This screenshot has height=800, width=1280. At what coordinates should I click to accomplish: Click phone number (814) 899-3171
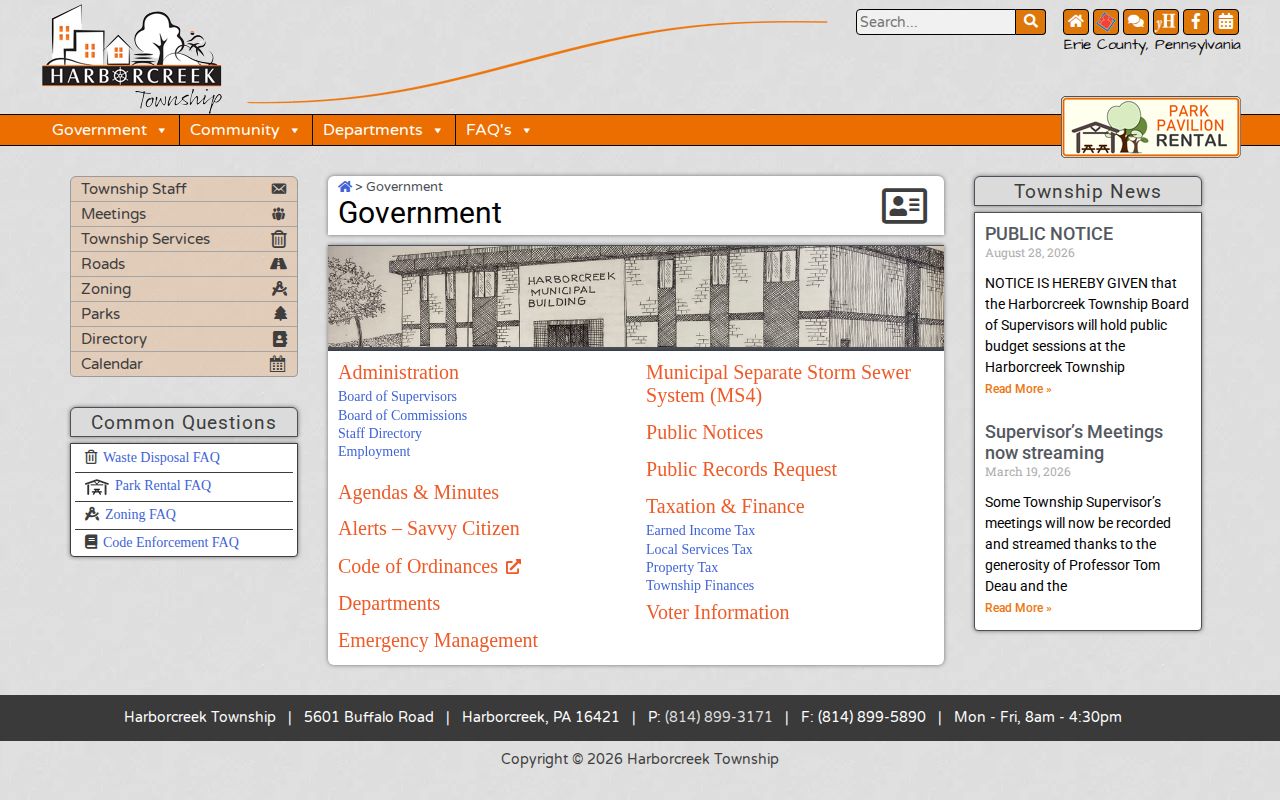[718, 717]
